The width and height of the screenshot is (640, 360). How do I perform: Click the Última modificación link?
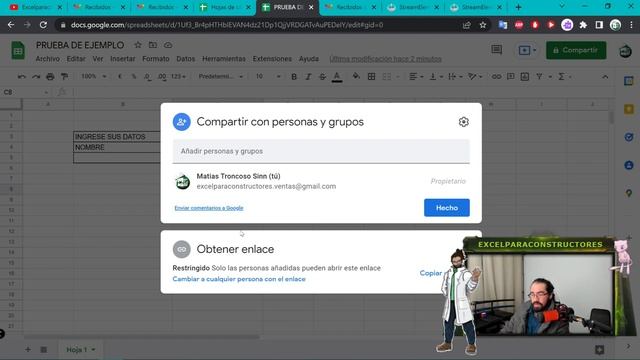385,59
